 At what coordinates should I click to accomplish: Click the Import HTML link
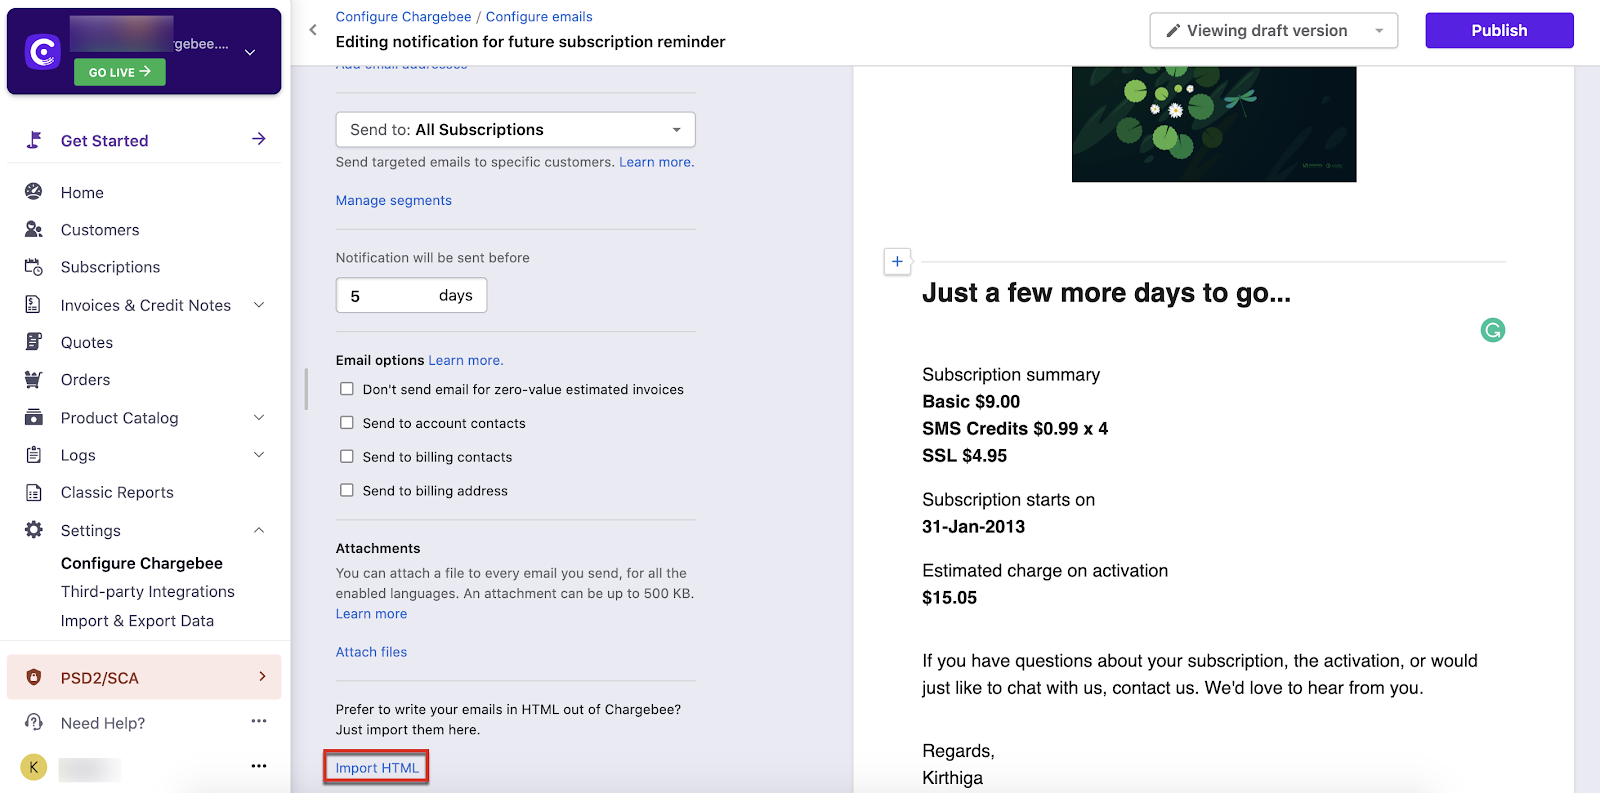(x=377, y=768)
